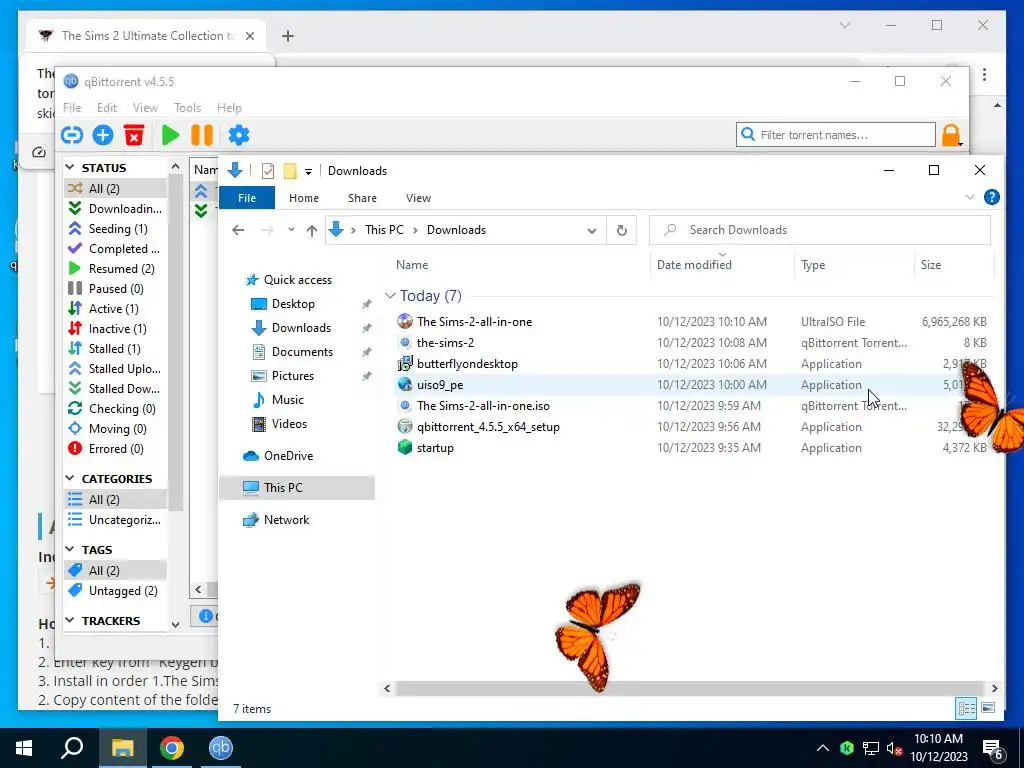
Task: Switch to large icons view button
Action: coord(988,708)
